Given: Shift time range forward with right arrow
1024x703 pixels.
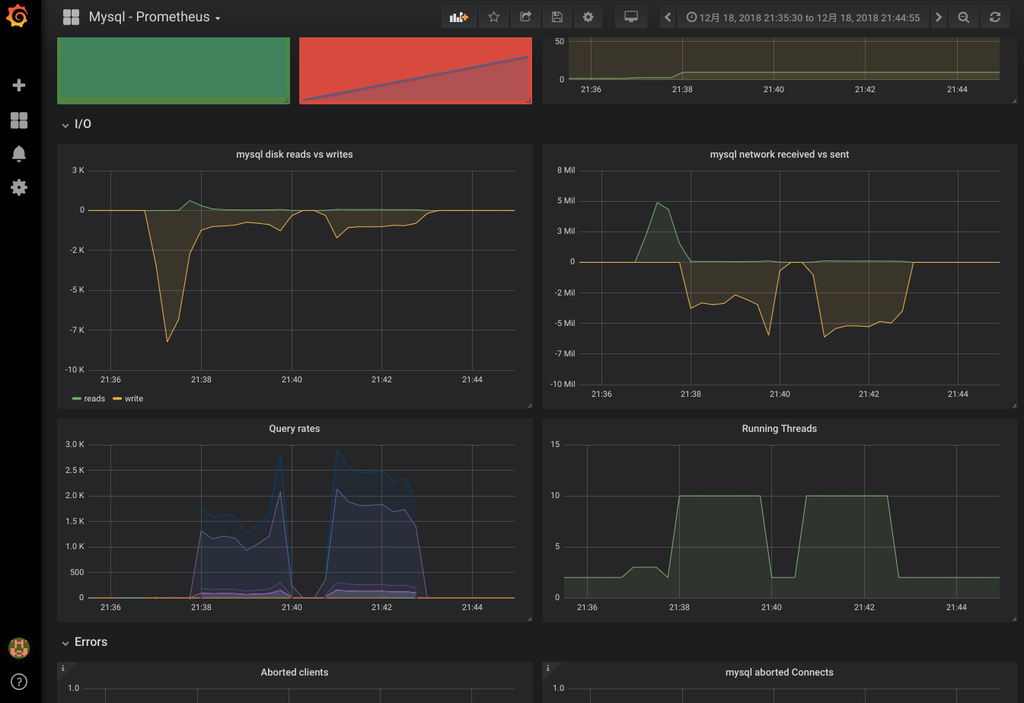Looking at the screenshot, I should tap(938, 17).
